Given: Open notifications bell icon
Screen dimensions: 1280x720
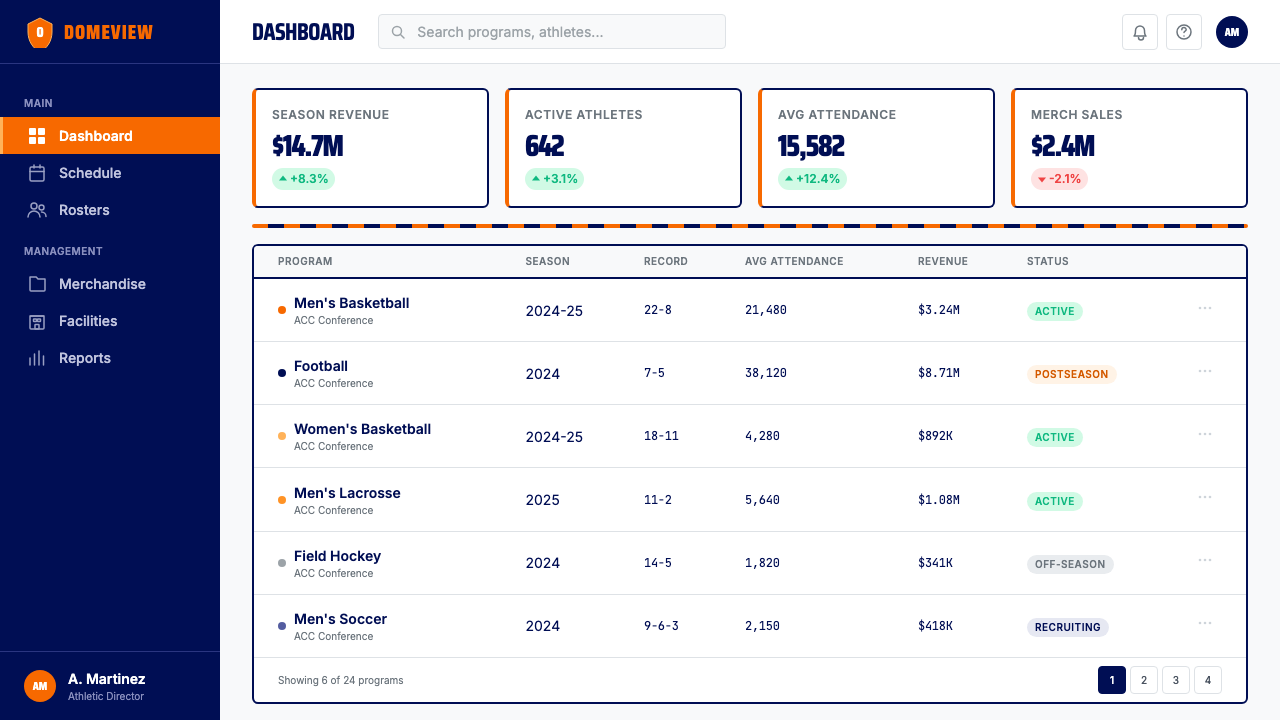Looking at the screenshot, I should pyautogui.click(x=1140, y=32).
